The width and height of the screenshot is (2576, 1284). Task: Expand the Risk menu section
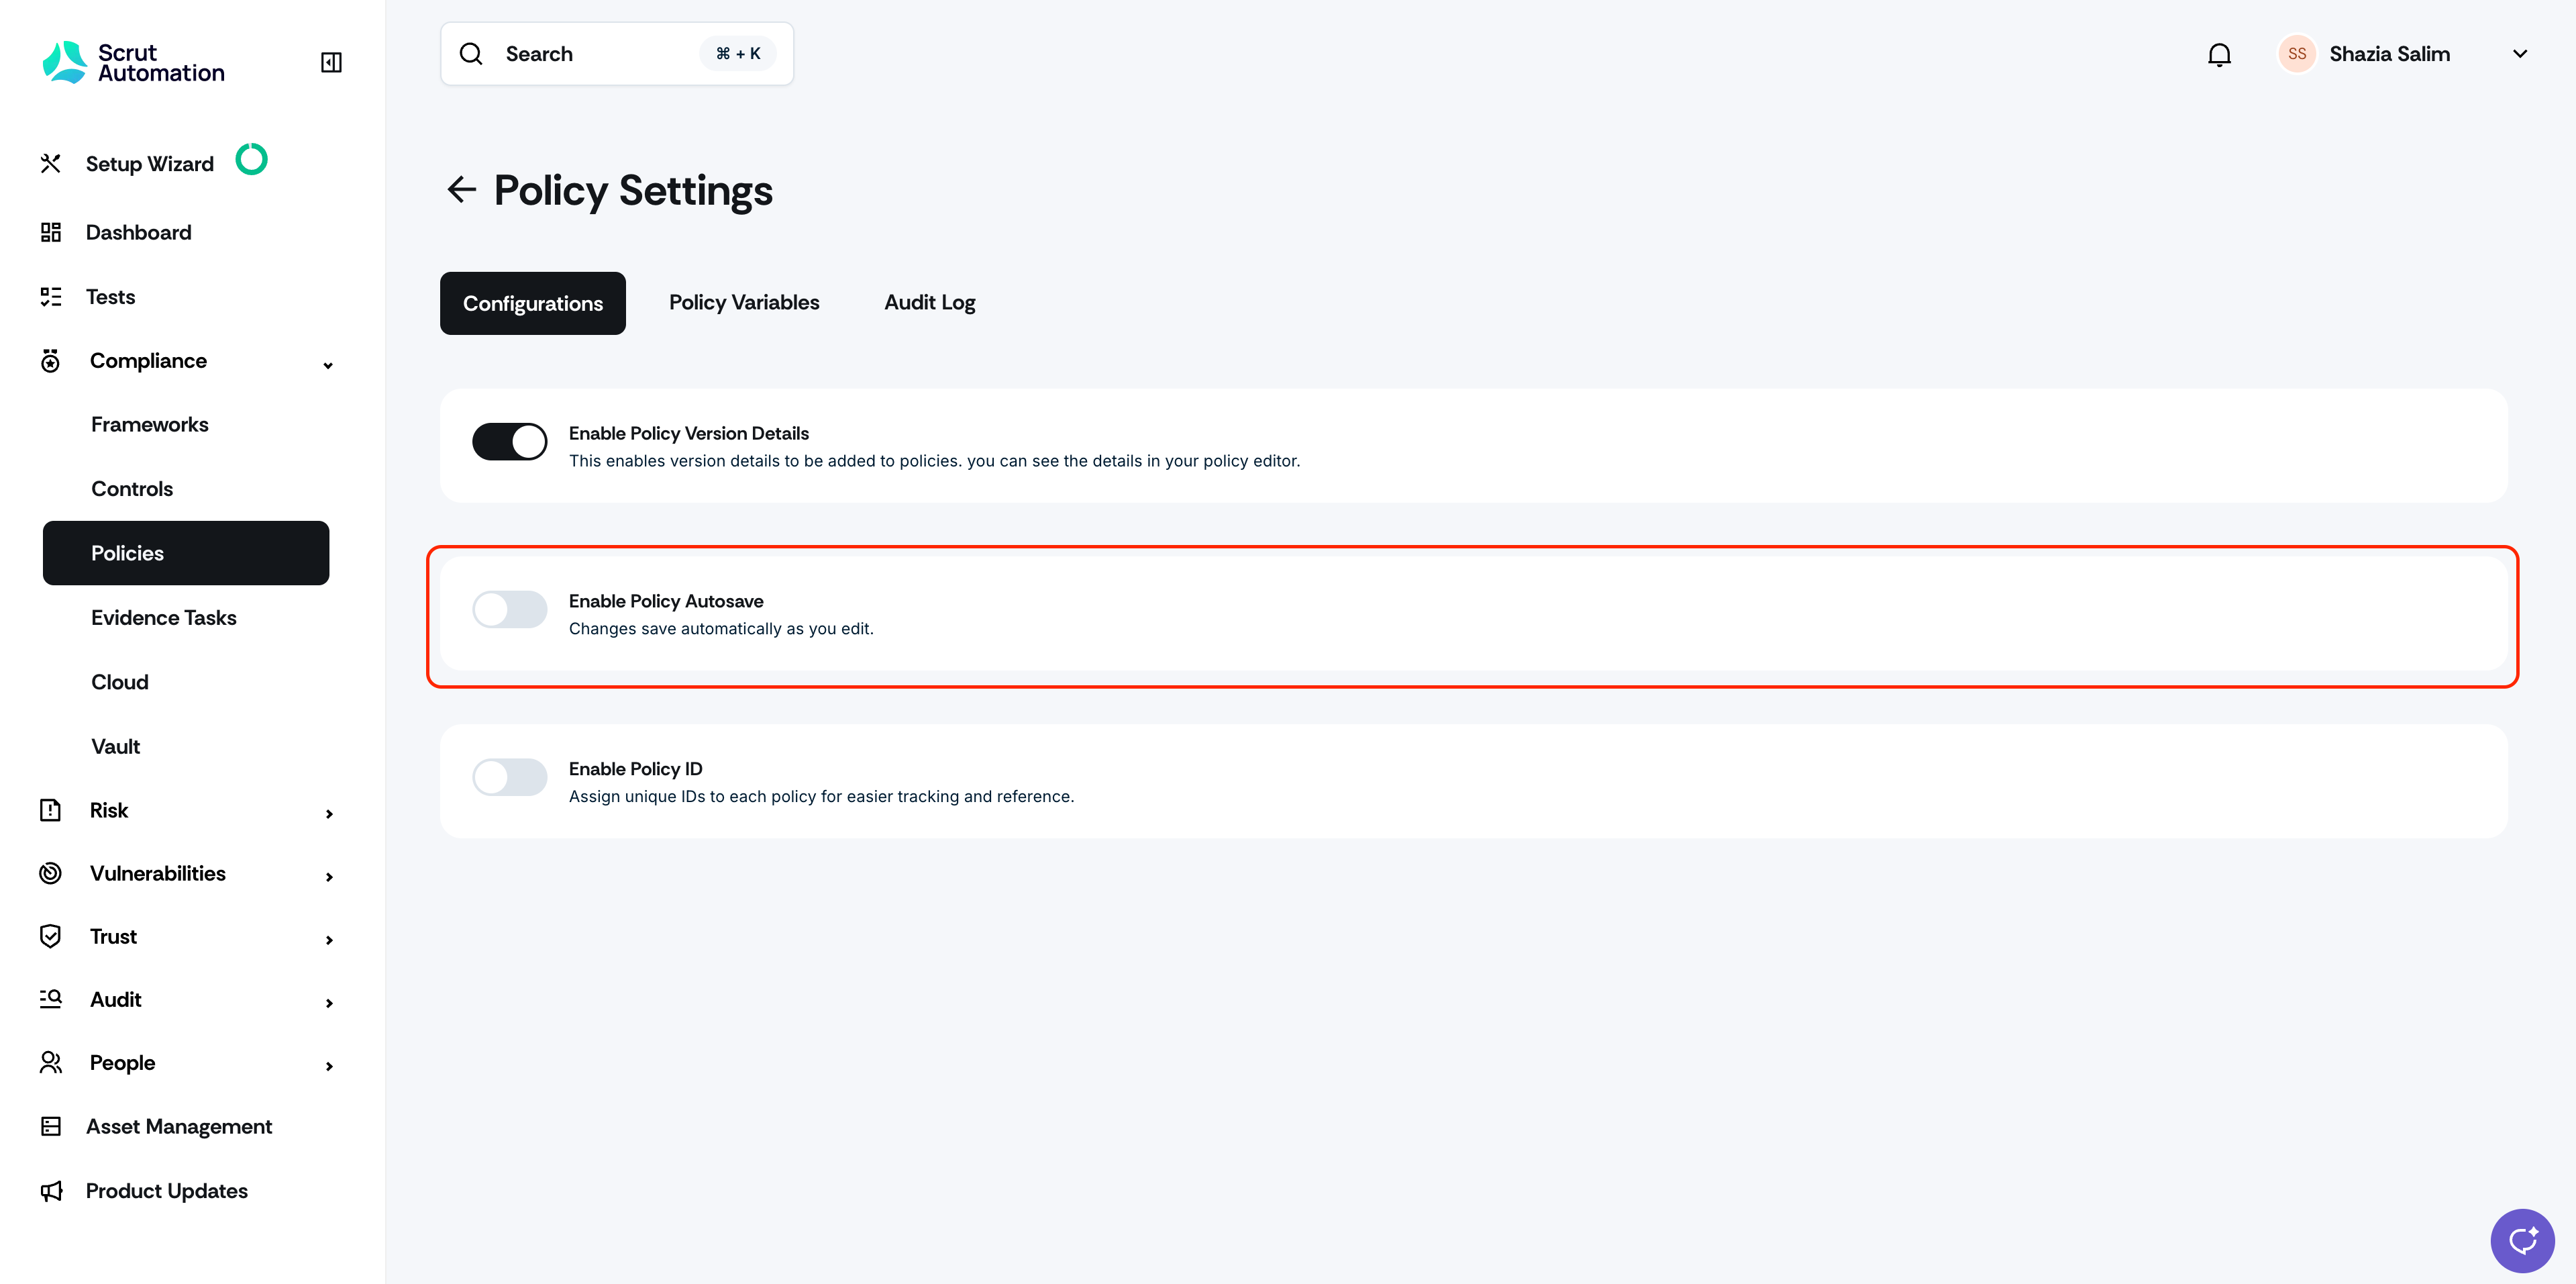coord(328,813)
